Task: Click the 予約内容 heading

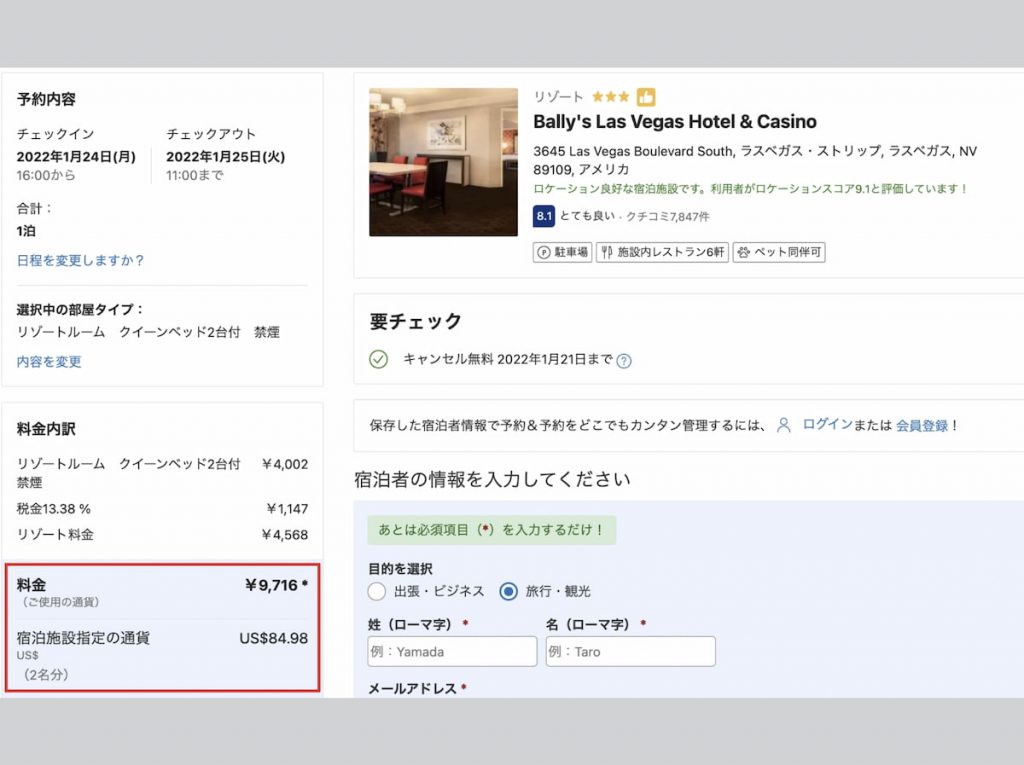Action: (x=46, y=99)
